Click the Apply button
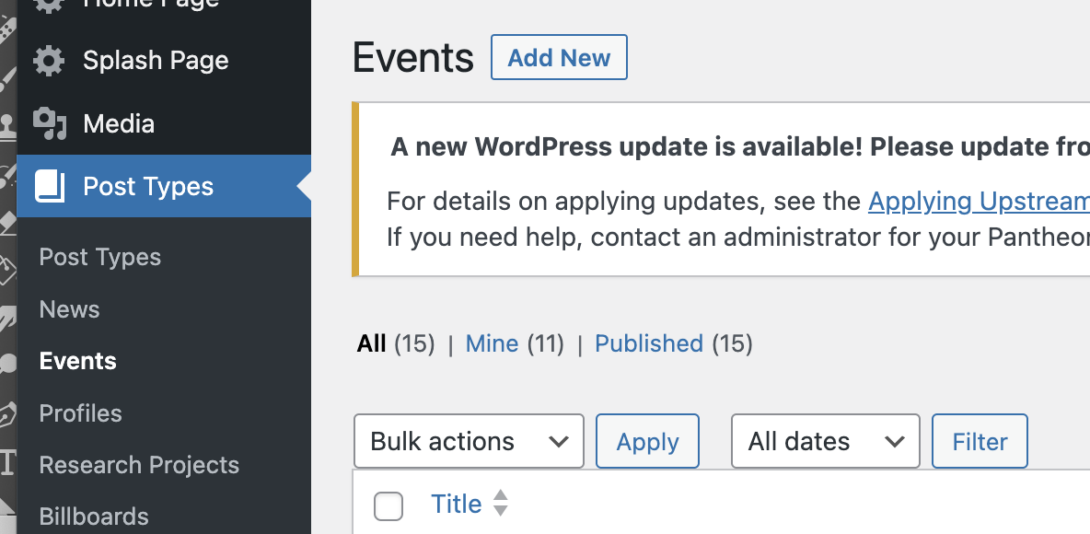 click(x=647, y=441)
